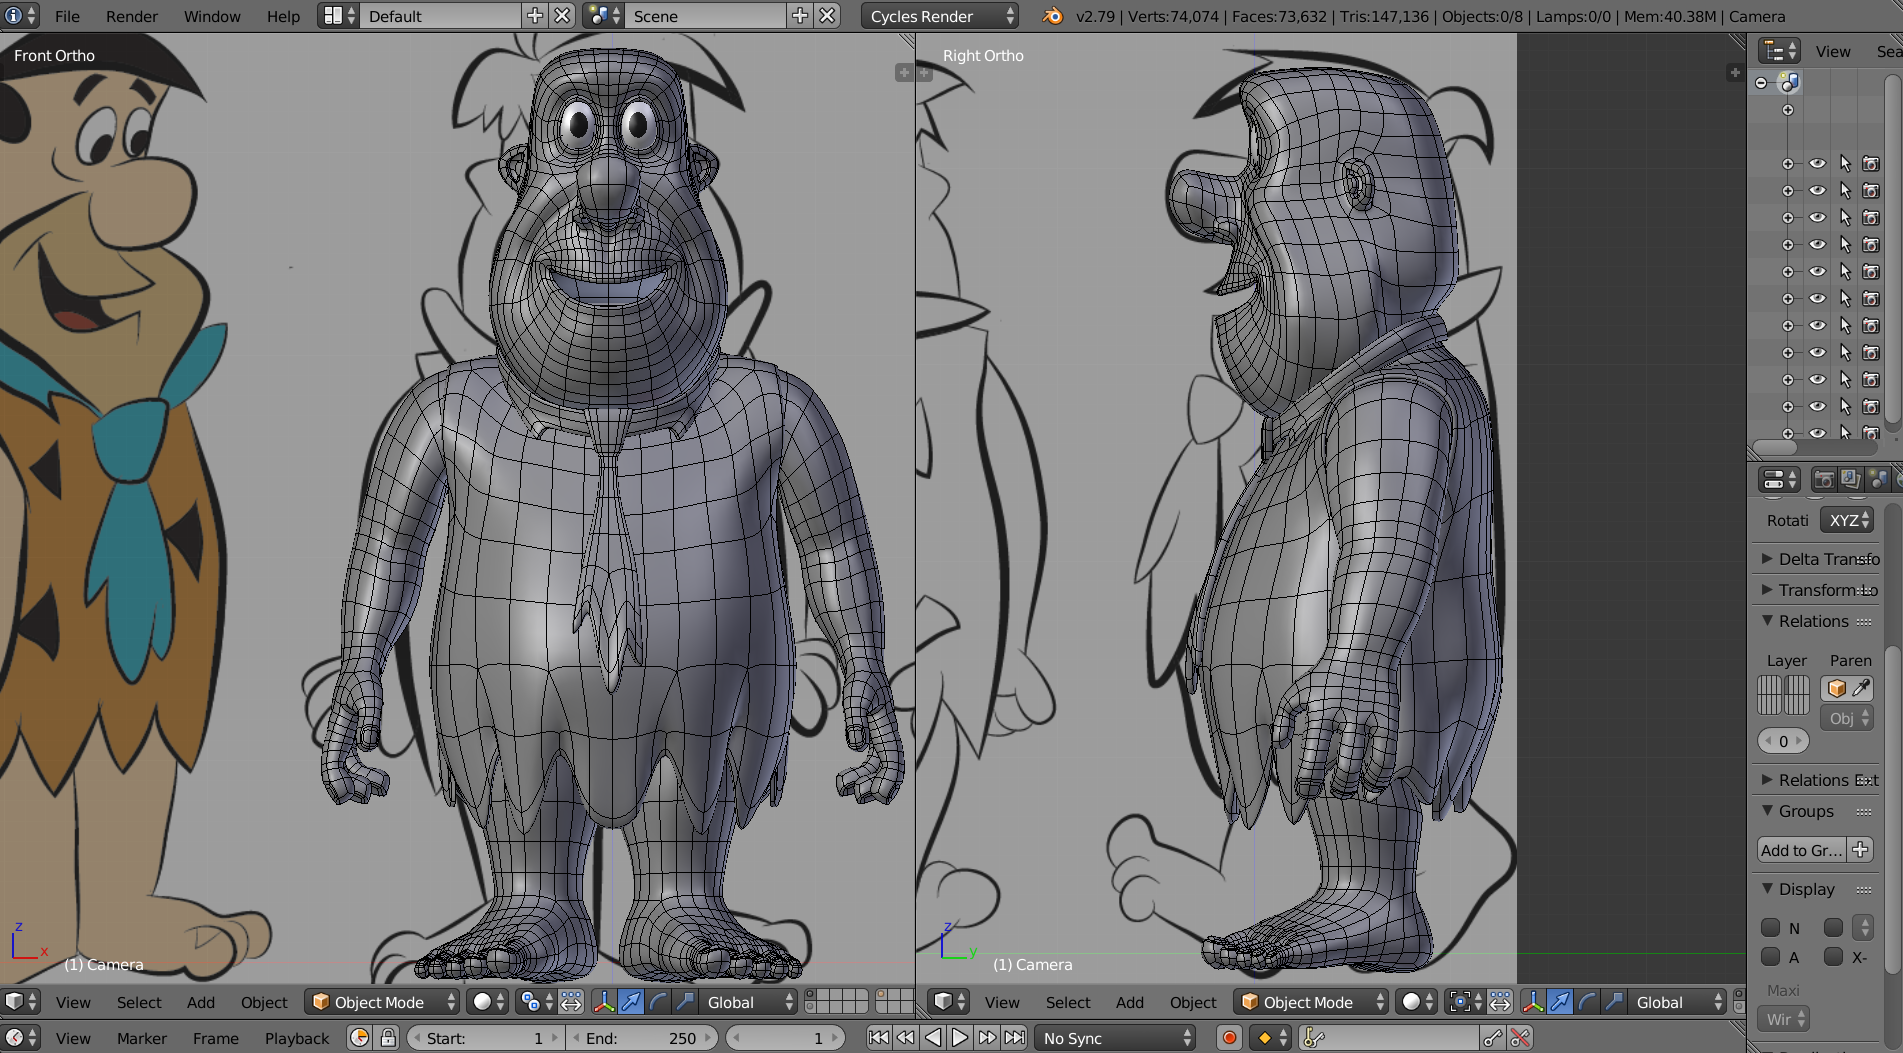
Task: Open the XYZ rotation mode dropdown
Action: (1847, 520)
